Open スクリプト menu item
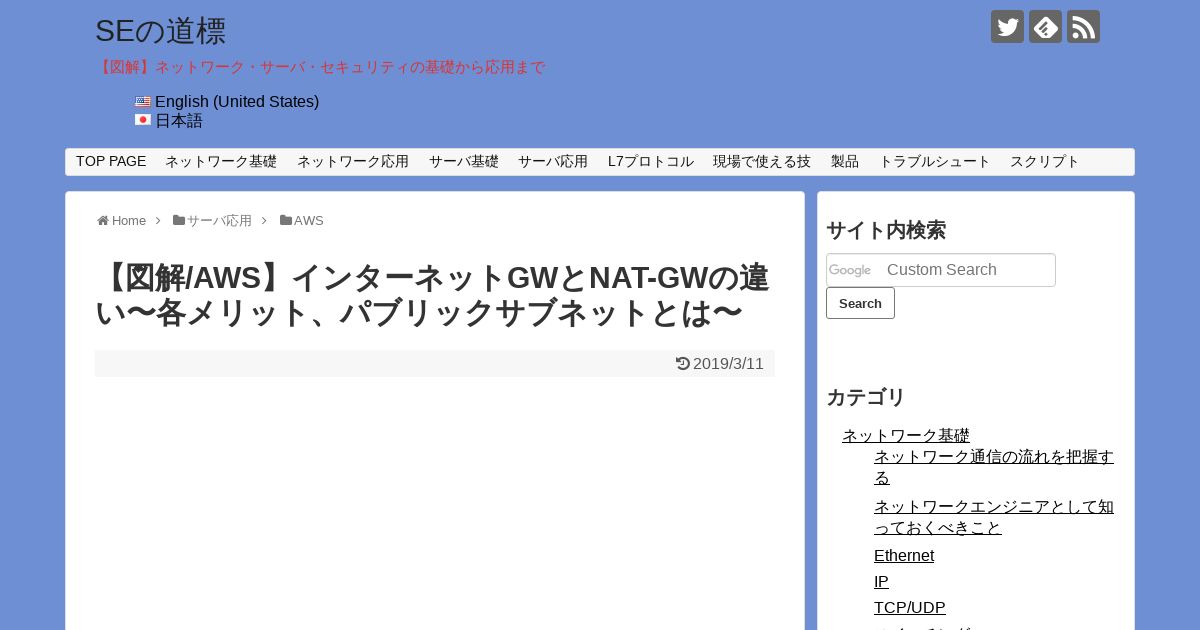This screenshot has height=630, width=1200. (x=1045, y=162)
